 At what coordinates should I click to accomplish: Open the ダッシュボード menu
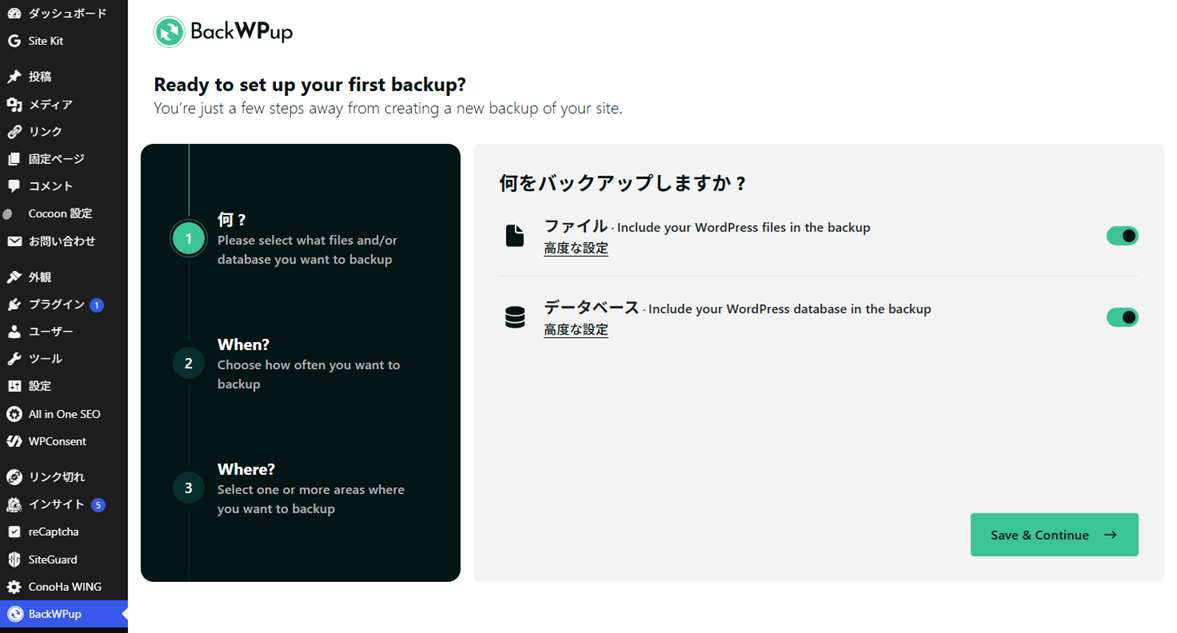(68, 14)
